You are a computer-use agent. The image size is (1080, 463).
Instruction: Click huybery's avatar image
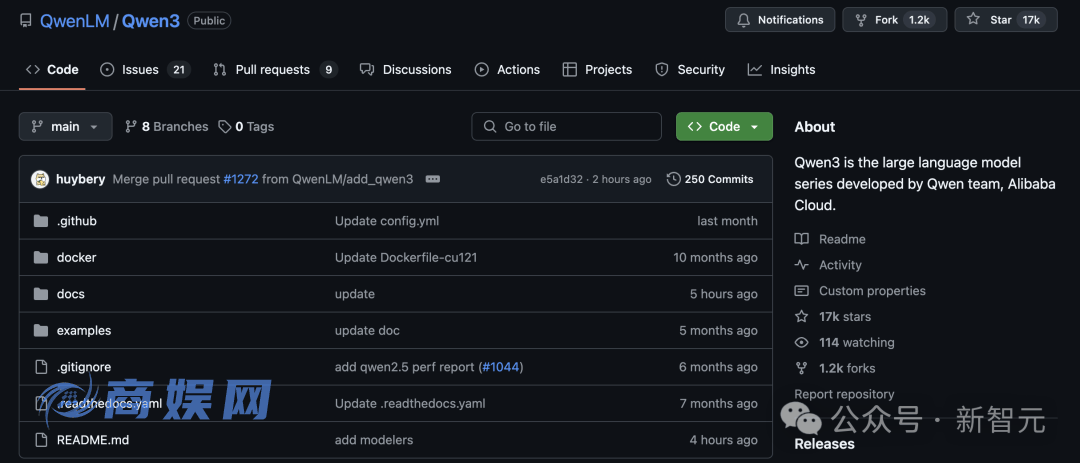tap(40, 179)
